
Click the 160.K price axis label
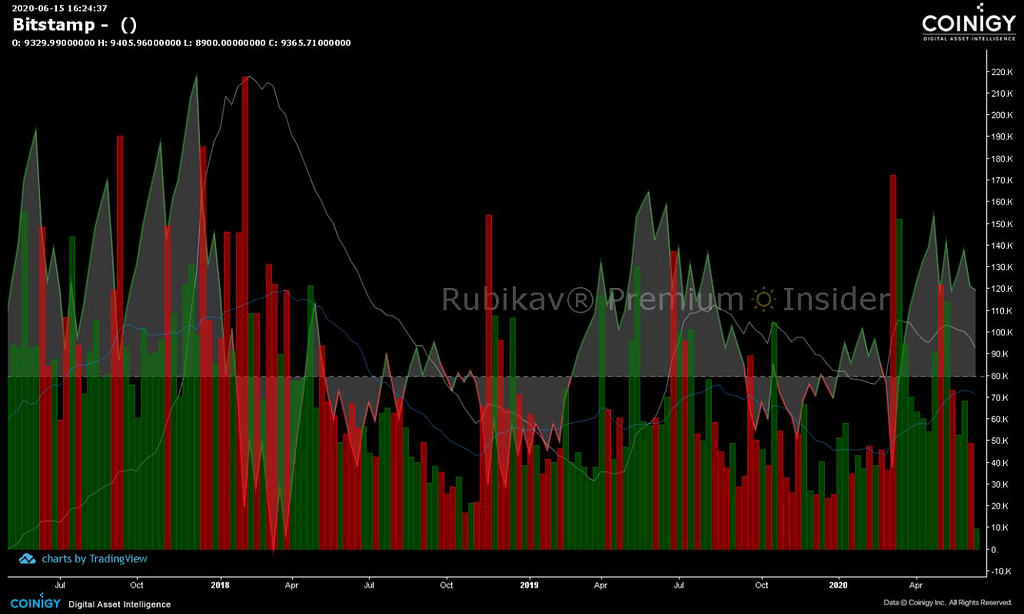pyautogui.click(x=1002, y=202)
